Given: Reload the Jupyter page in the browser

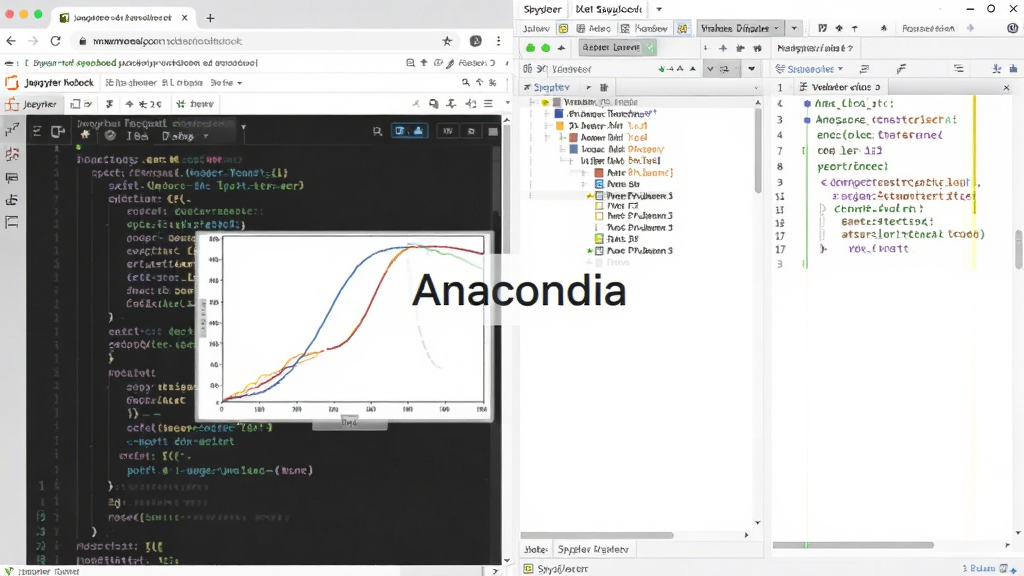Looking at the screenshot, I should [x=56, y=41].
